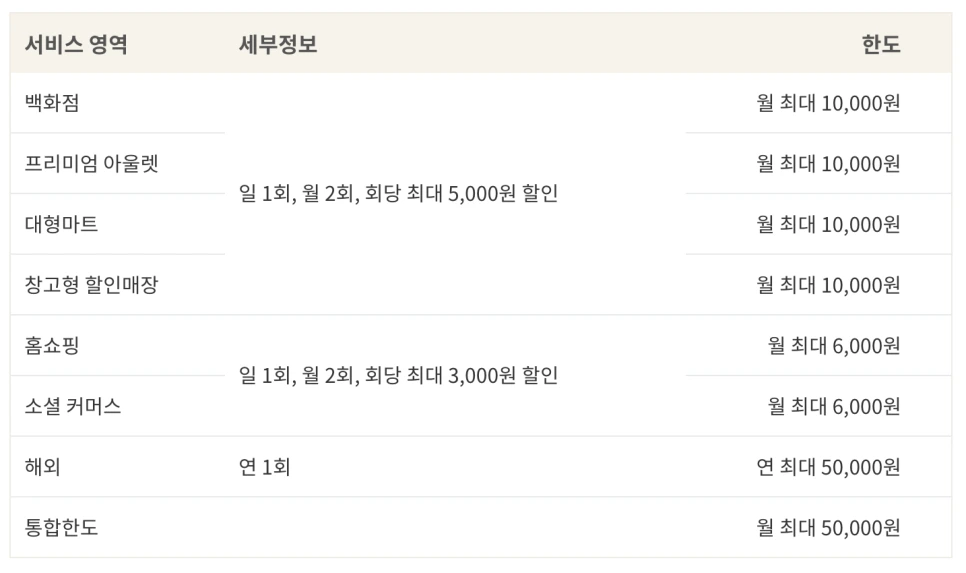
Task: Click 소셜 커머스 limit 월 최대 6,000원
Action: click(834, 406)
